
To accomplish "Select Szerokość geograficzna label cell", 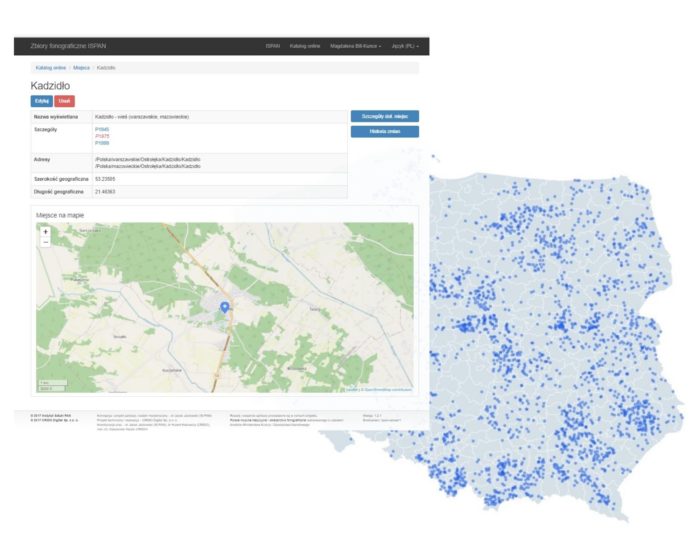I will coord(61,179).
